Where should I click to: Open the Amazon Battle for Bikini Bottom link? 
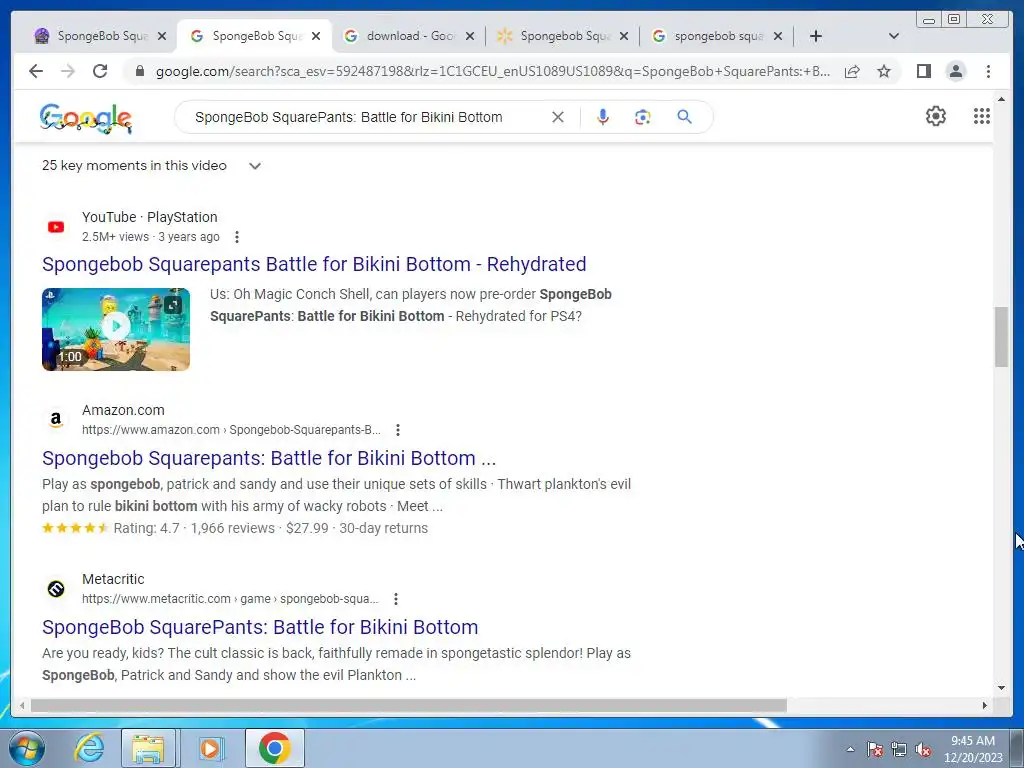pyautogui.click(x=269, y=458)
